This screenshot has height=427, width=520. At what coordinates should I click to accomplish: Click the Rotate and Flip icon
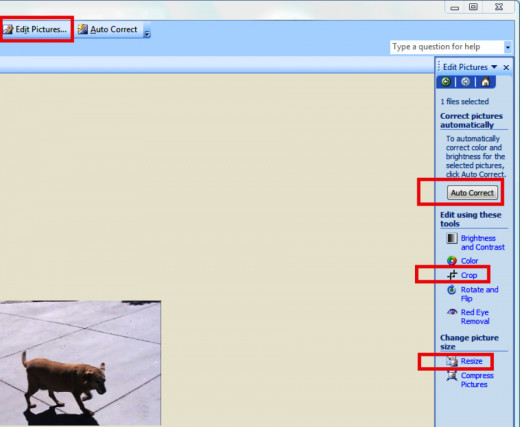[452, 290]
